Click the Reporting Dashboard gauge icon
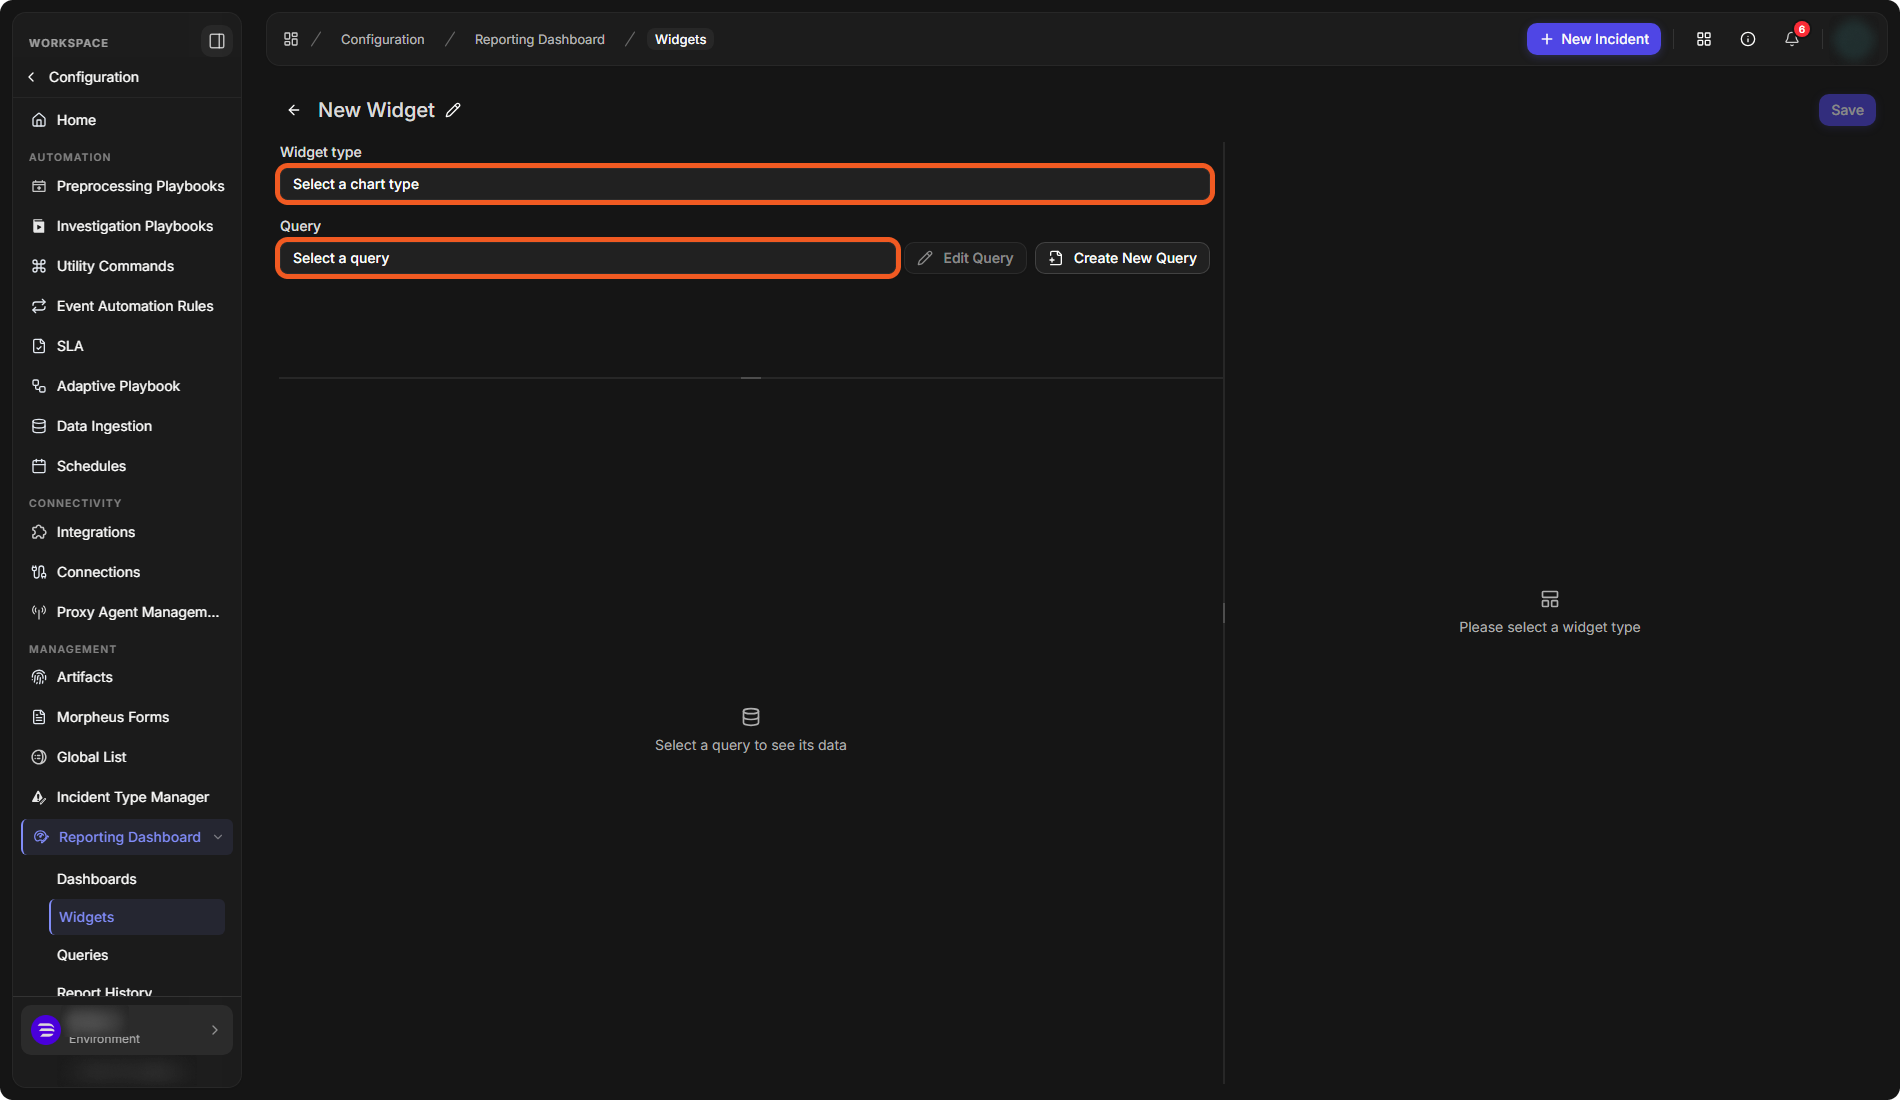This screenshot has width=1900, height=1100. click(x=41, y=837)
